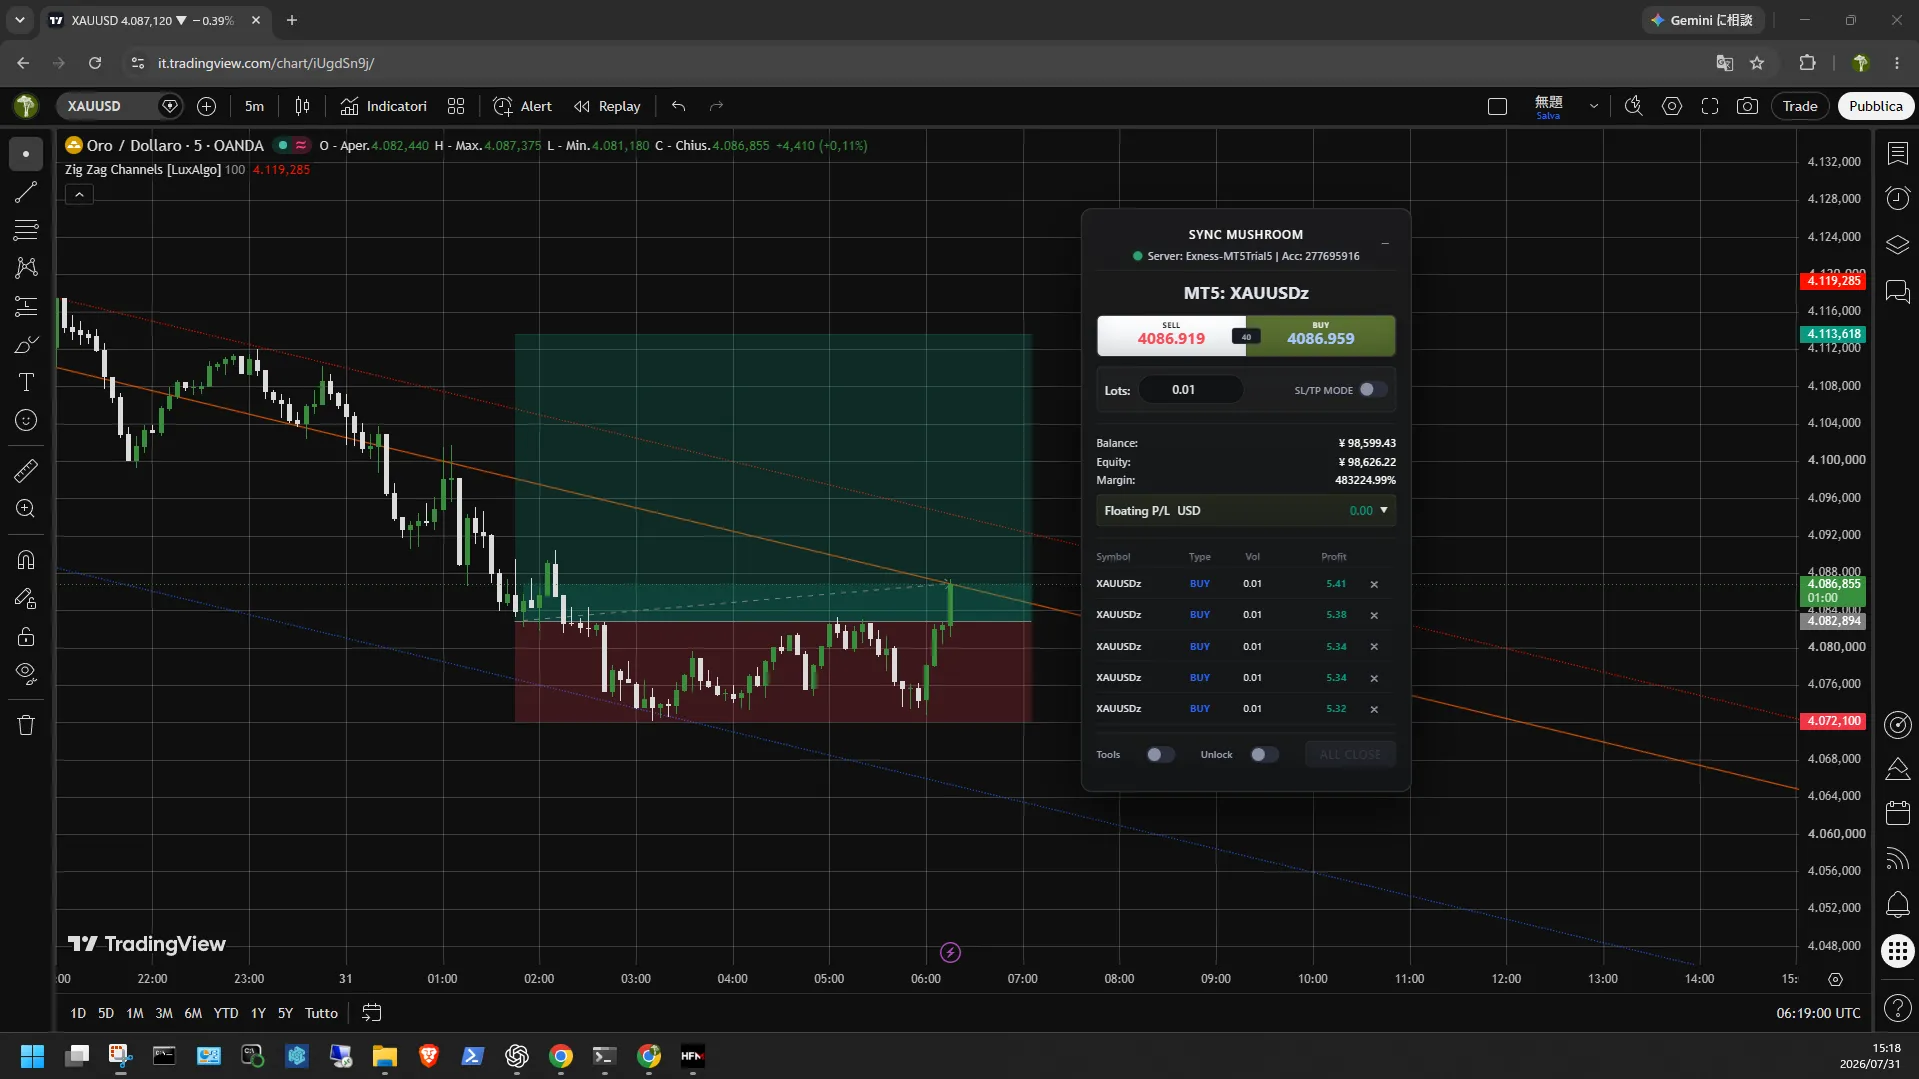Activate the zoom in tool
Viewport: 1919px width, 1079px height.
click(x=26, y=509)
